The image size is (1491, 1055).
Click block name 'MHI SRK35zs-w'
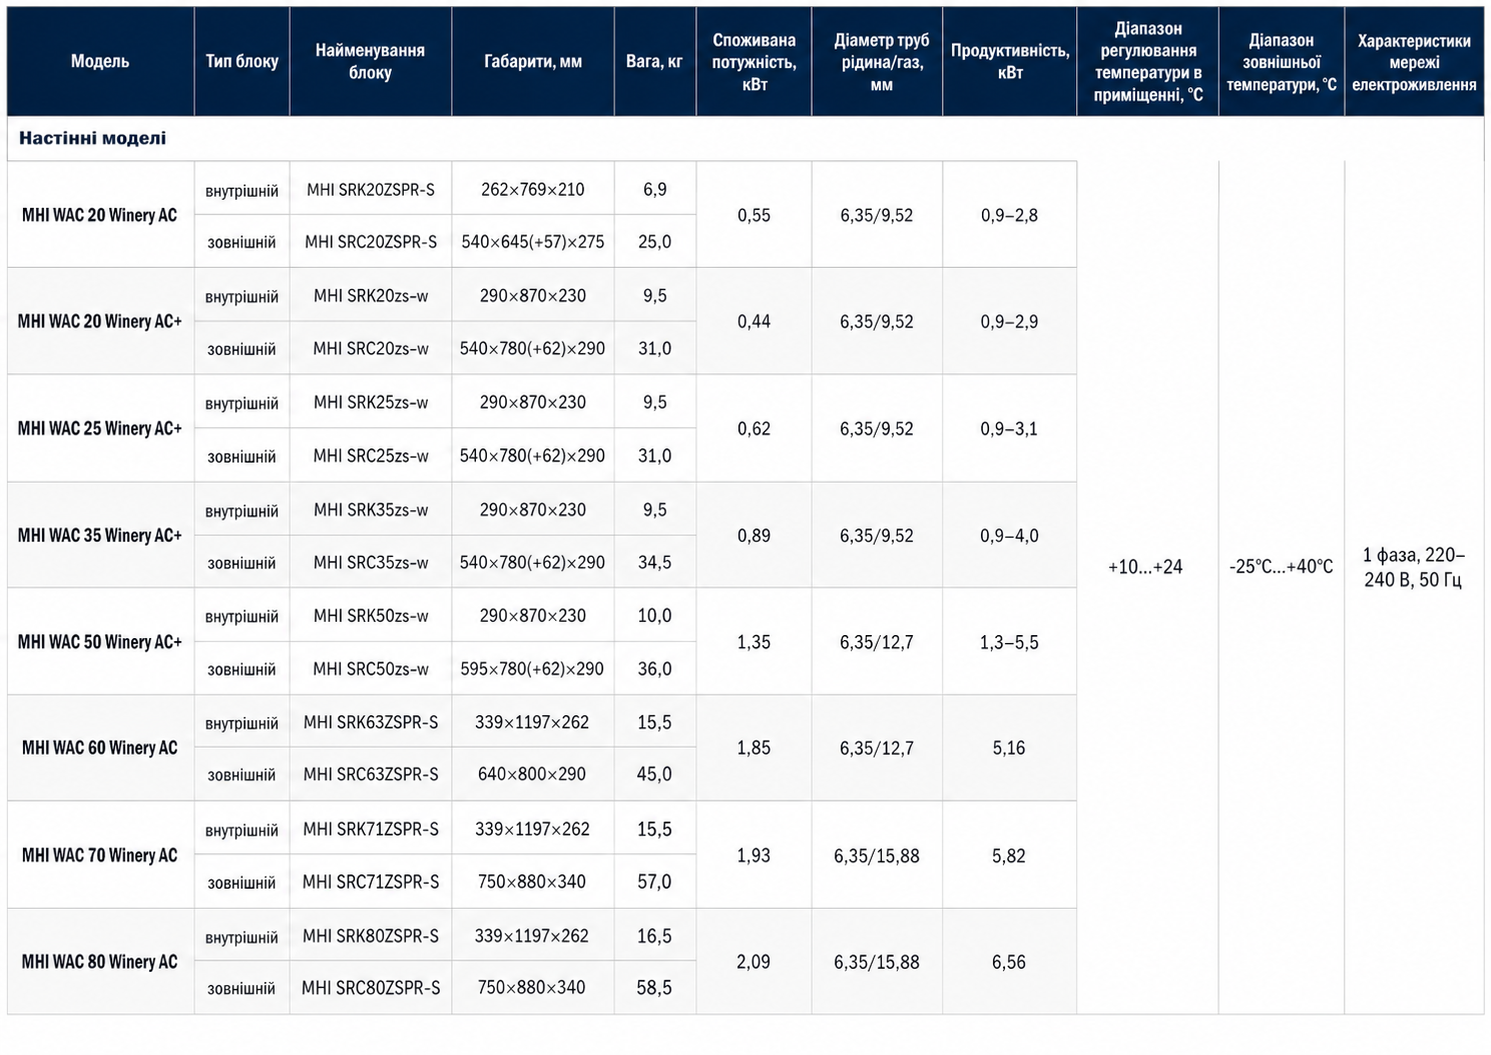[371, 509]
